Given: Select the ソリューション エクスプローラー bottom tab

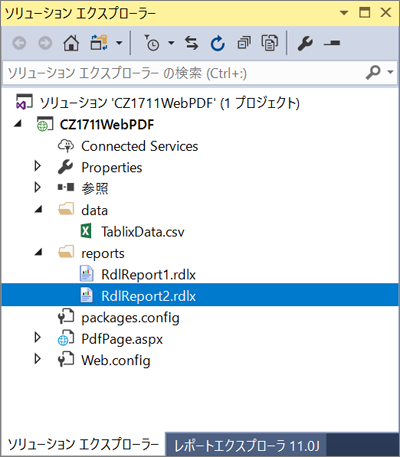Looking at the screenshot, I should click(83, 444).
